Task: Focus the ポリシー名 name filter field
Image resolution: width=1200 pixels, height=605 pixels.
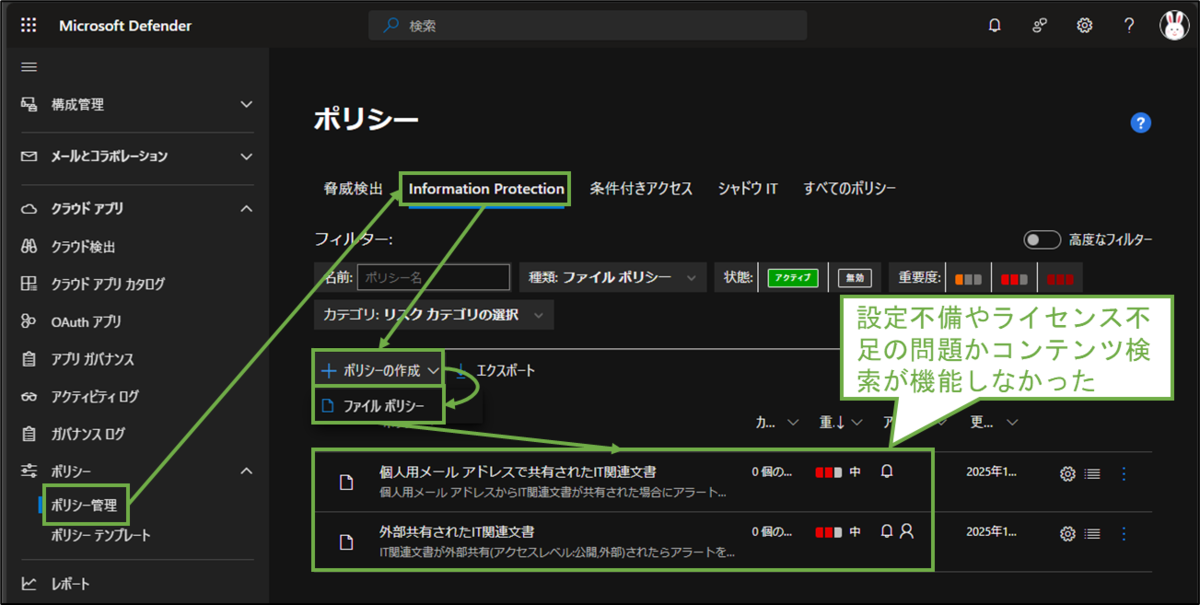Action: pos(433,278)
